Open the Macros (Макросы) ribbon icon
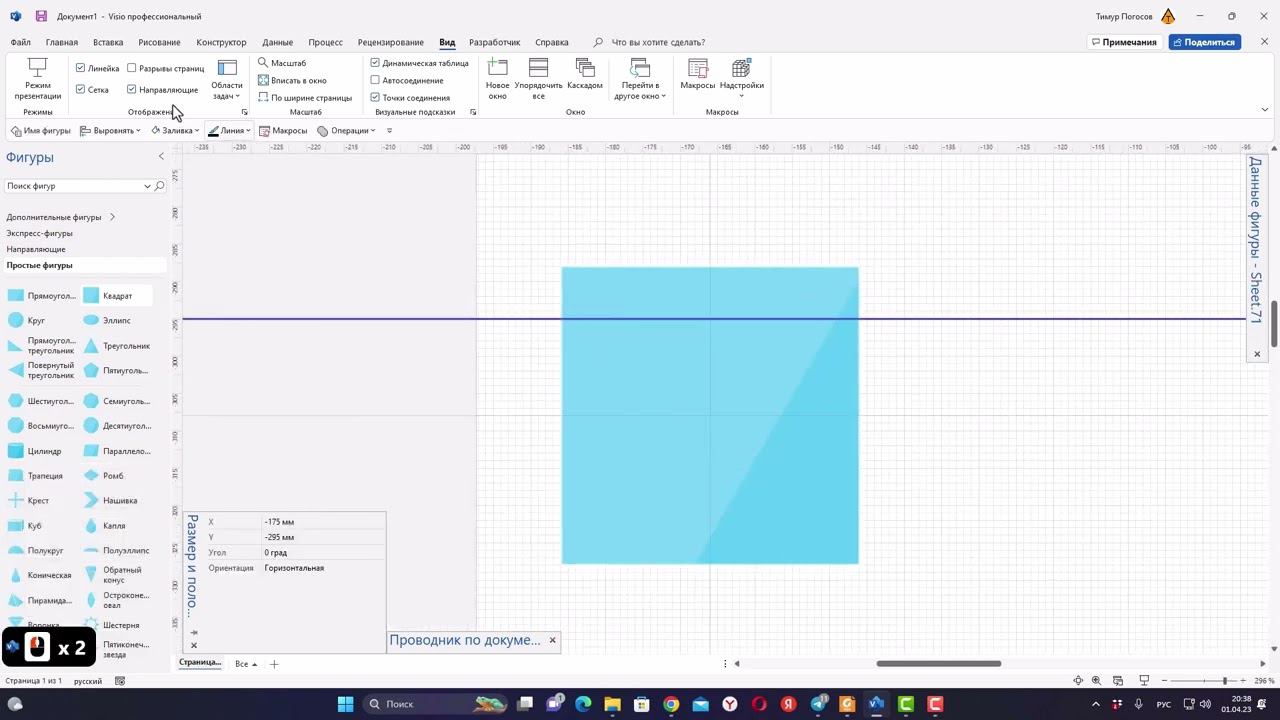The image size is (1280, 720). pyautogui.click(x=698, y=75)
